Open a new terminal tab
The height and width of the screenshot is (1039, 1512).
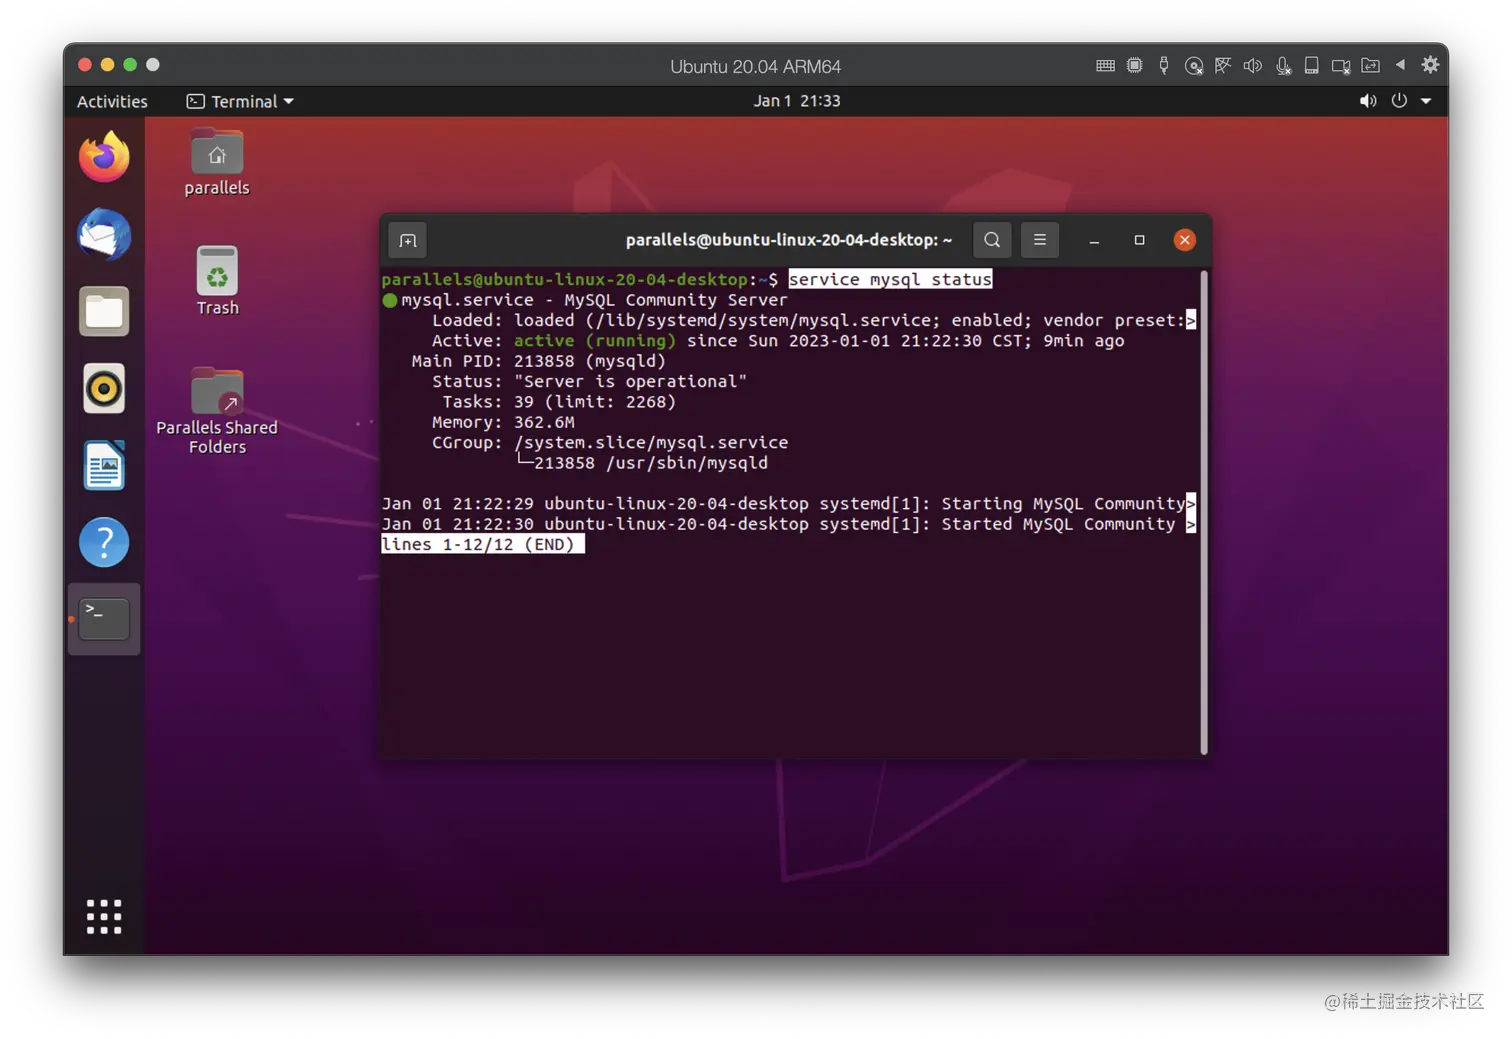[406, 240]
